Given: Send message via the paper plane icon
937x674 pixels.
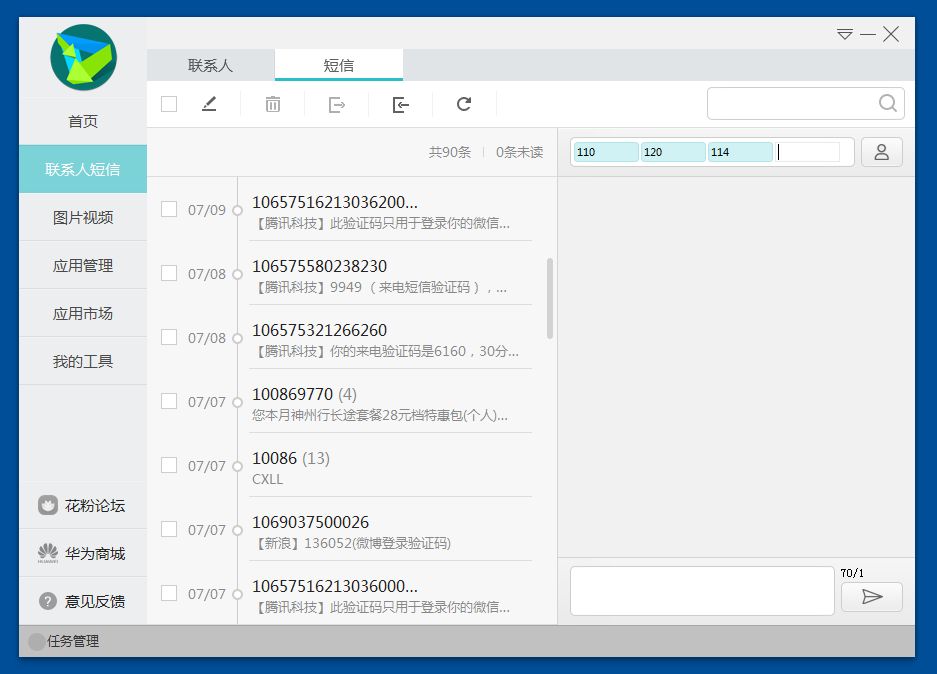Looking at the screenshot, I should pyautogui.click(x=871, y=597).
